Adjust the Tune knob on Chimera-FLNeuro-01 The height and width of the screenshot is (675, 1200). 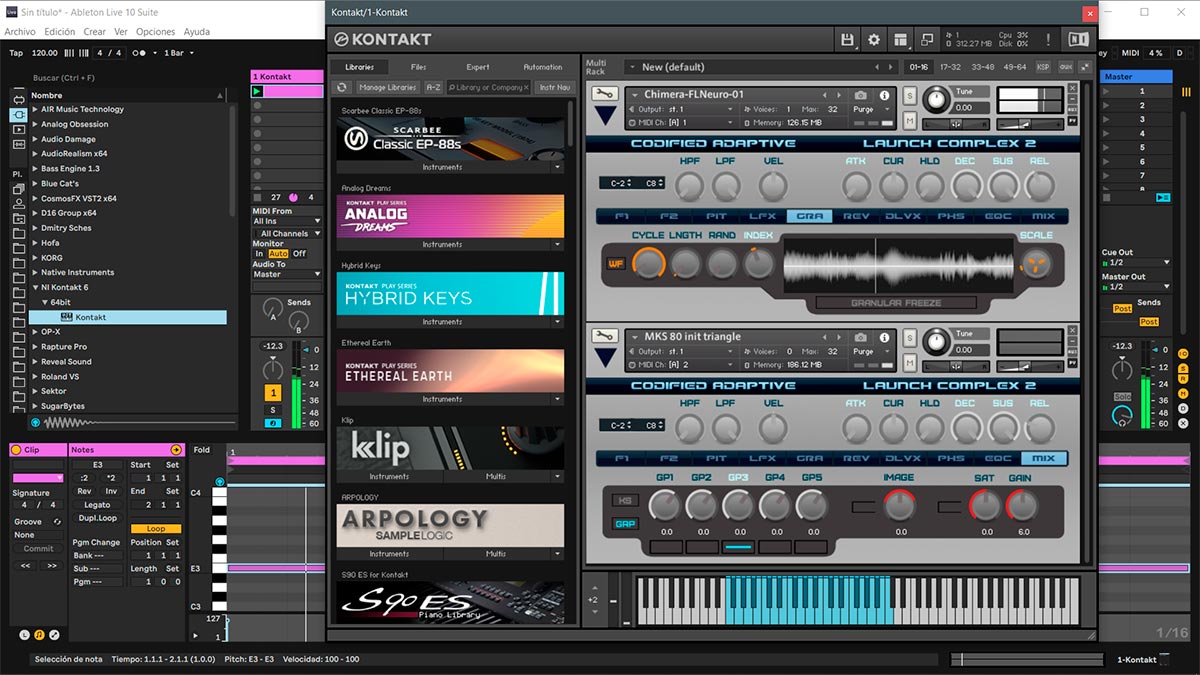click(937, 100)
